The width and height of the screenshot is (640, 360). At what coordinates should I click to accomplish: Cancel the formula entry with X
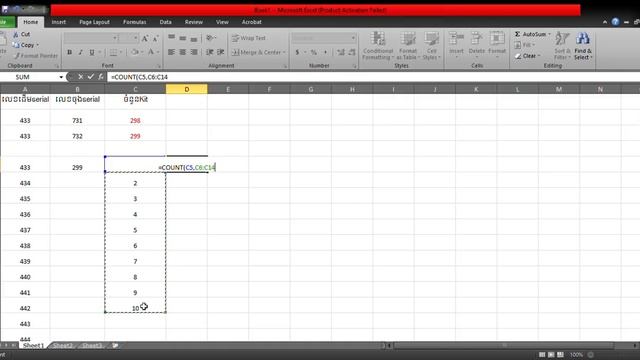(80, 77)
